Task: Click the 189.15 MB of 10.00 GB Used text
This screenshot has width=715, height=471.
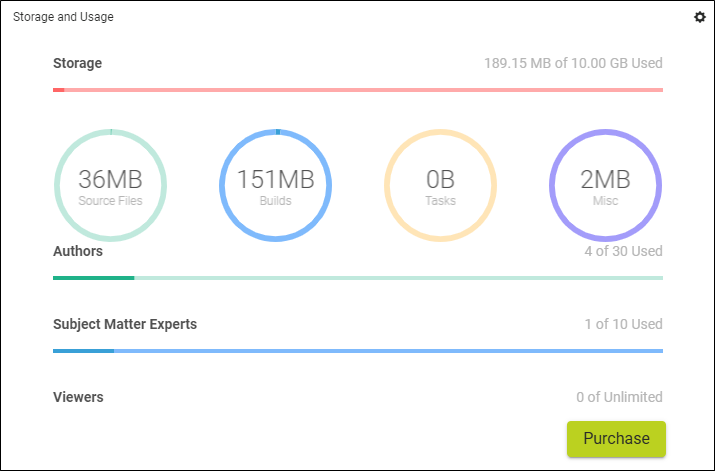Action: [x=573, y=63]
